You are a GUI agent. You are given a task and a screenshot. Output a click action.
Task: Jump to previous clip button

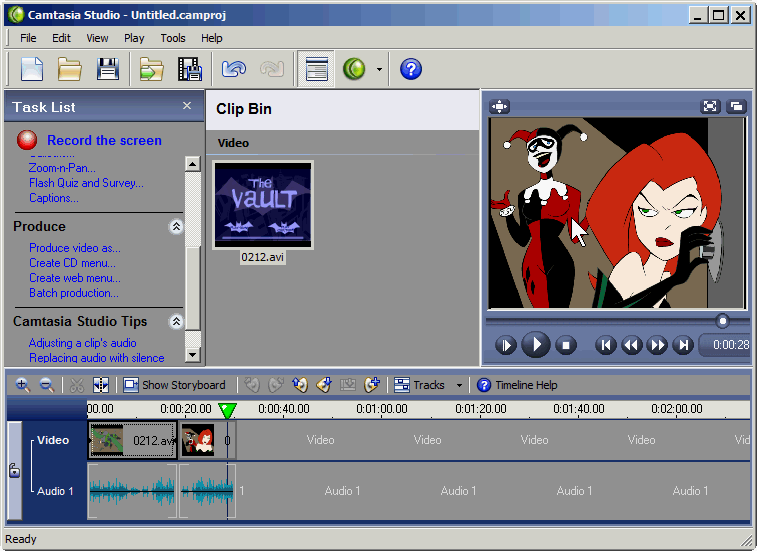tap(606, 345)
